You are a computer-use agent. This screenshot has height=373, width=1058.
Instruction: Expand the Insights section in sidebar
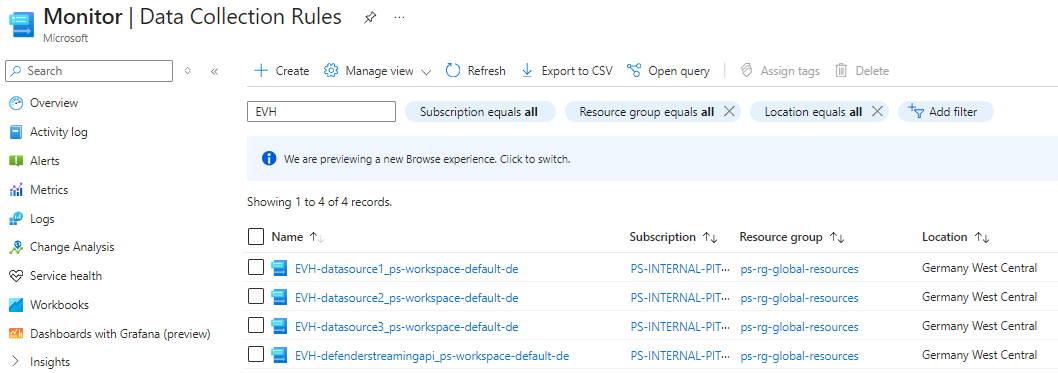click(16, 362)
